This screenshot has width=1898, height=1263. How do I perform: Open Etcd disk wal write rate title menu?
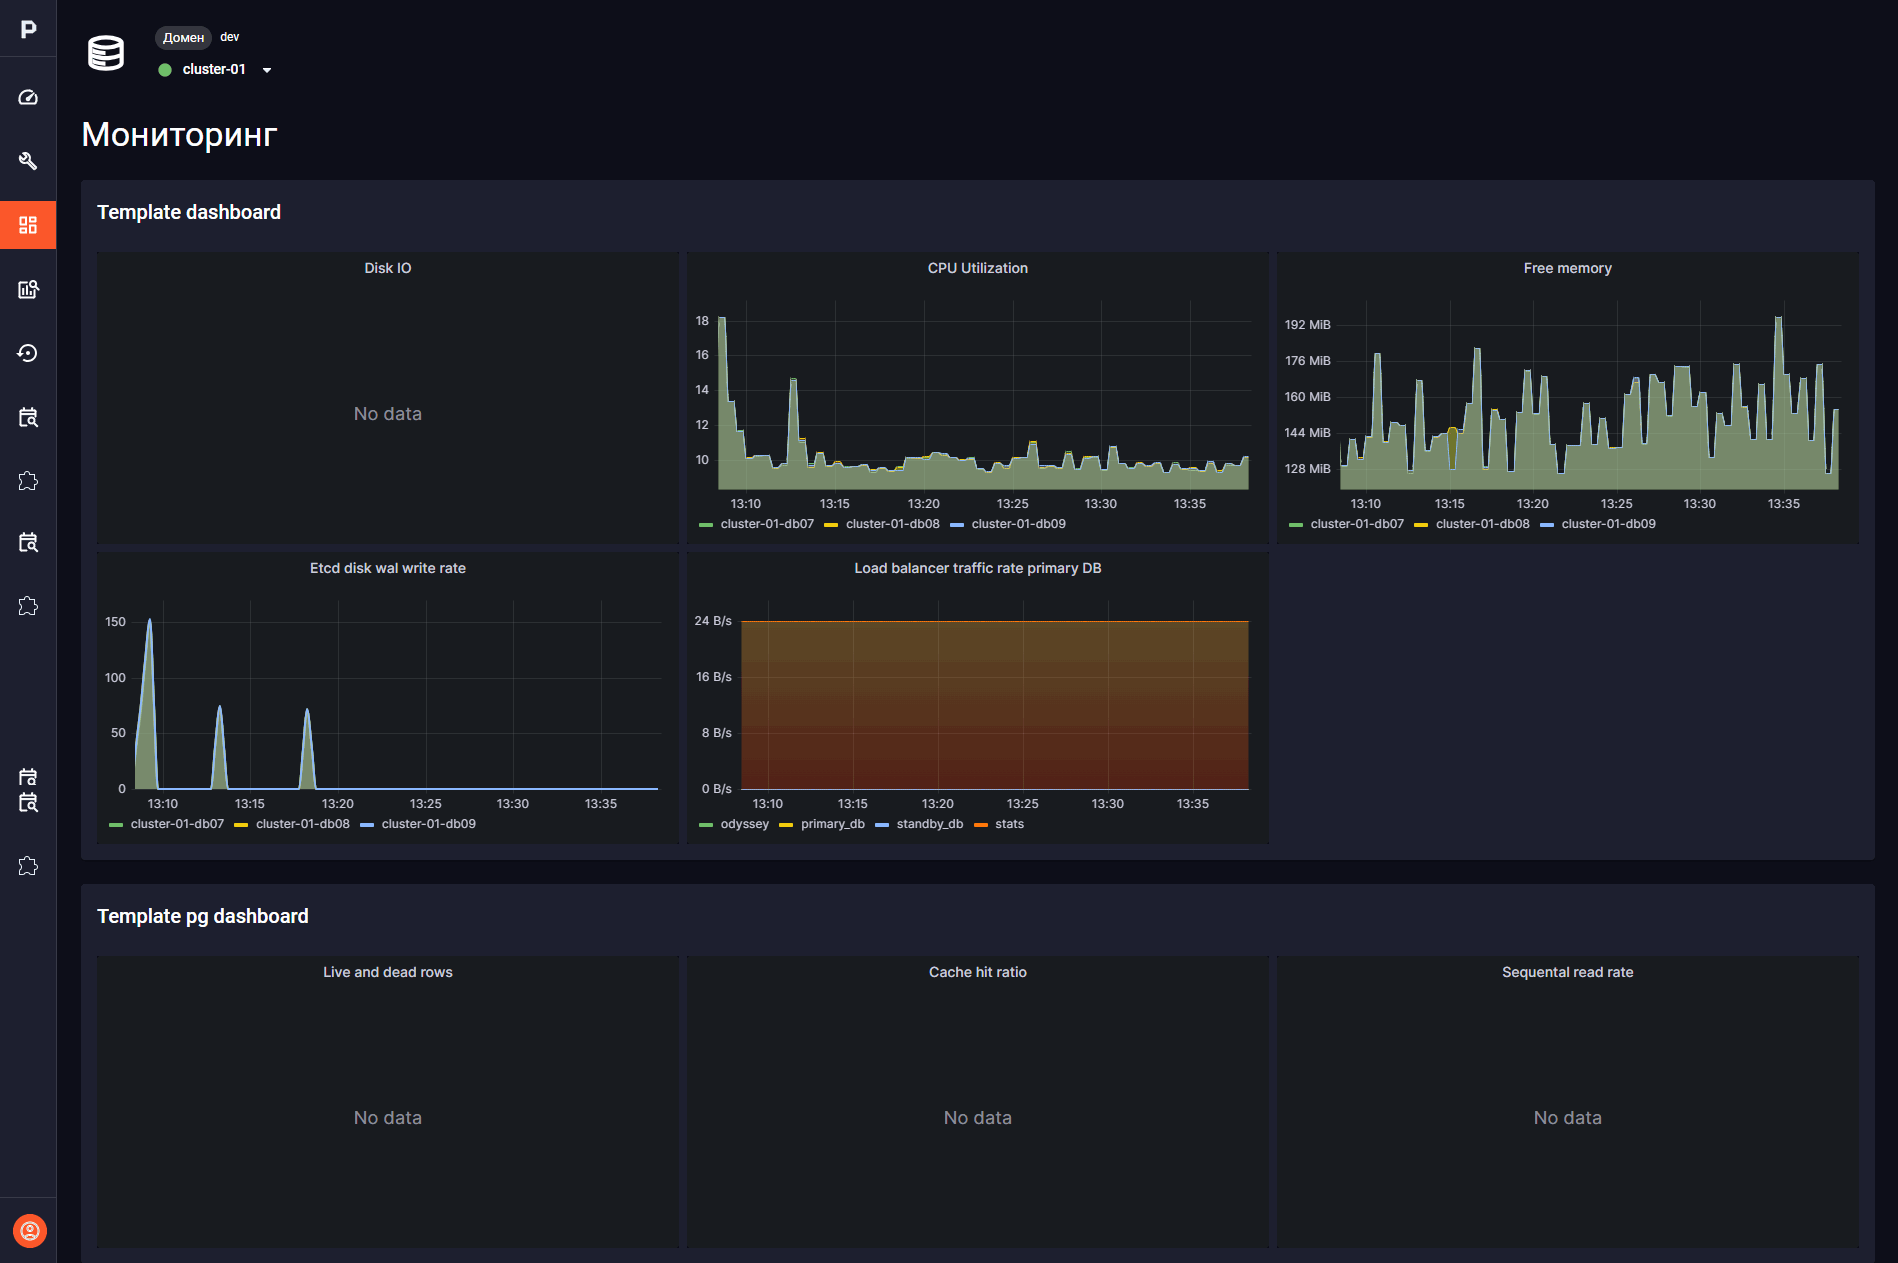pos(388,568)
